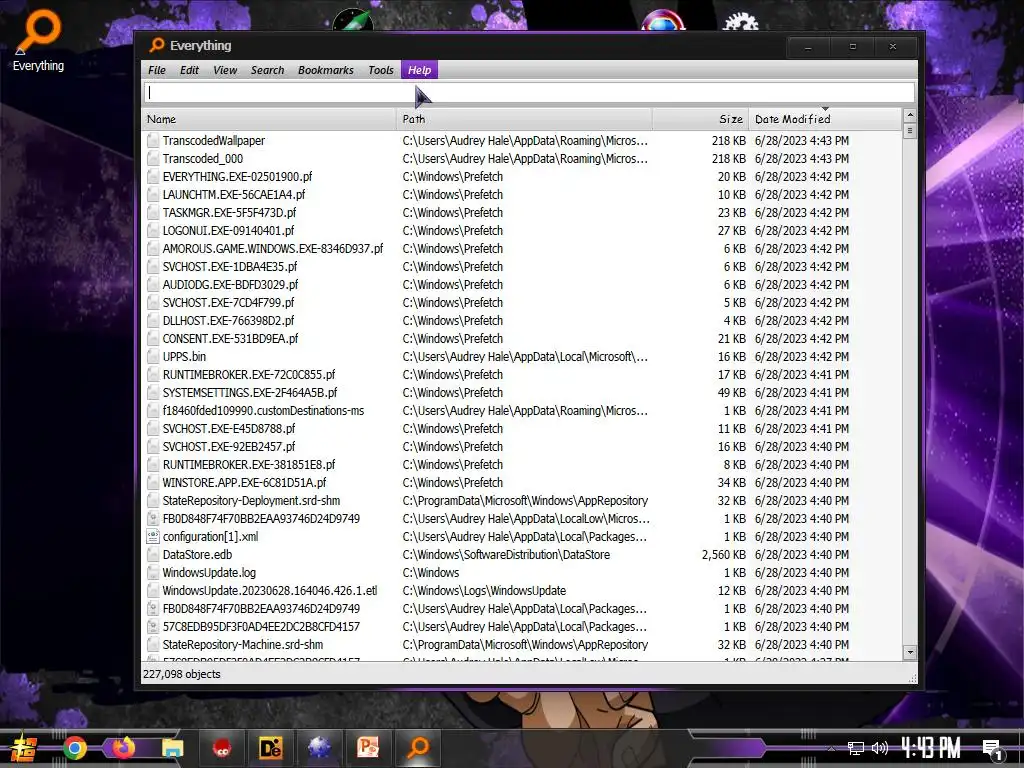
Task: Open the Tools menu
Action: 381,70
